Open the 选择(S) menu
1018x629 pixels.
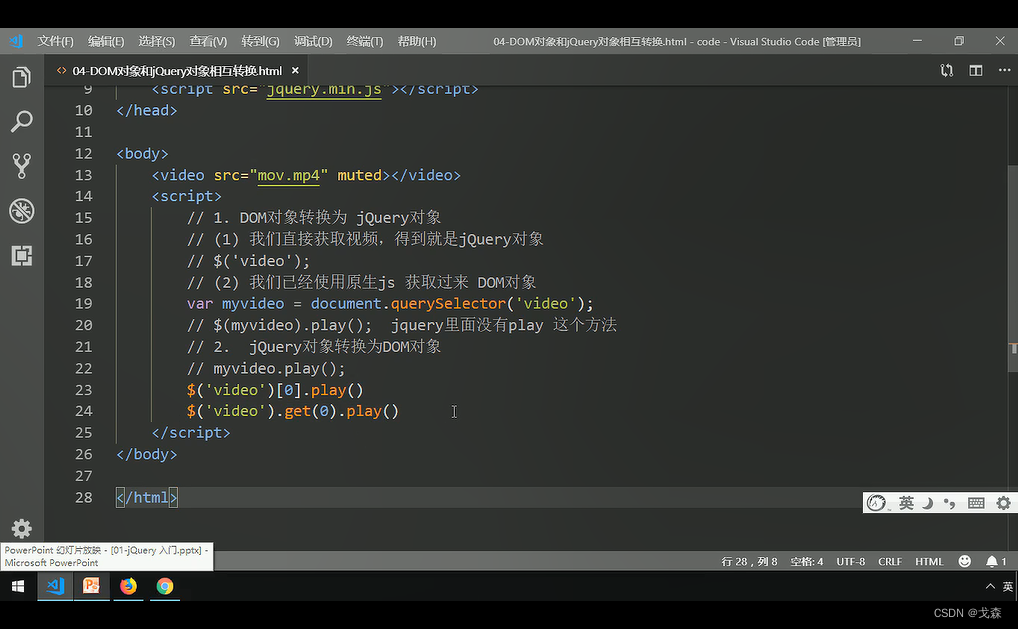pos(156,42)
